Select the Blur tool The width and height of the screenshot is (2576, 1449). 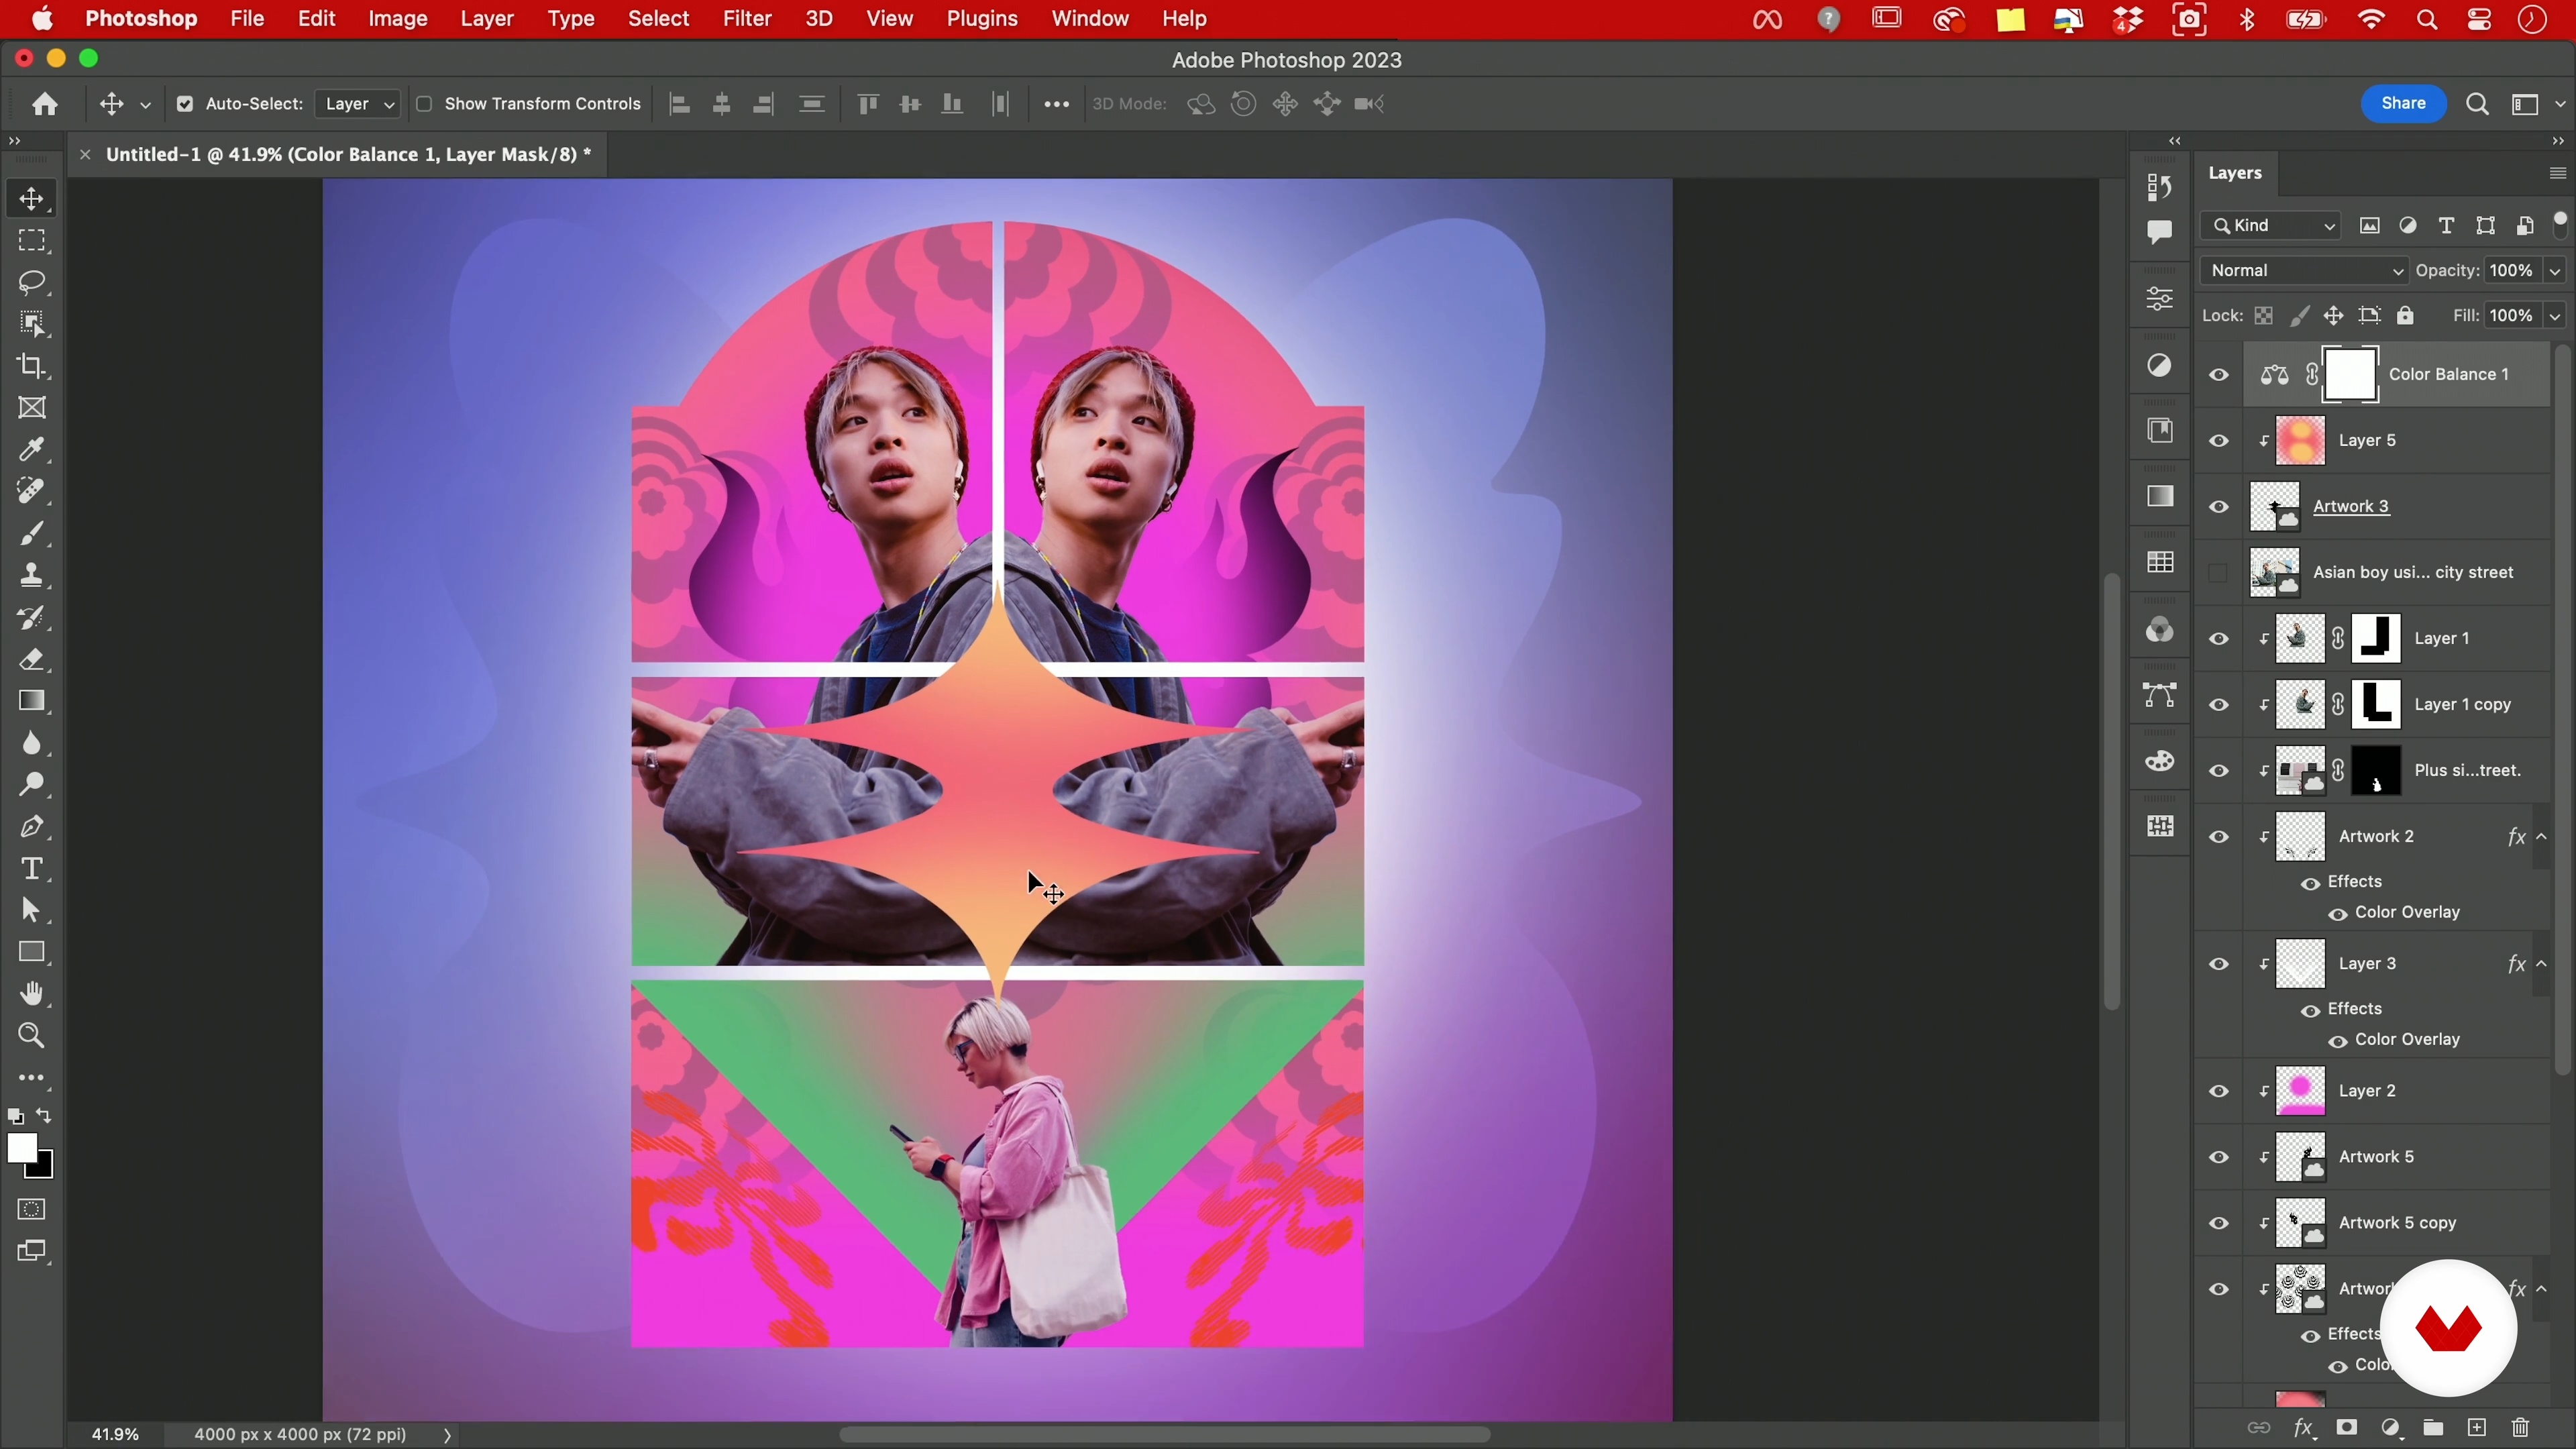click(x=32, y=743)
